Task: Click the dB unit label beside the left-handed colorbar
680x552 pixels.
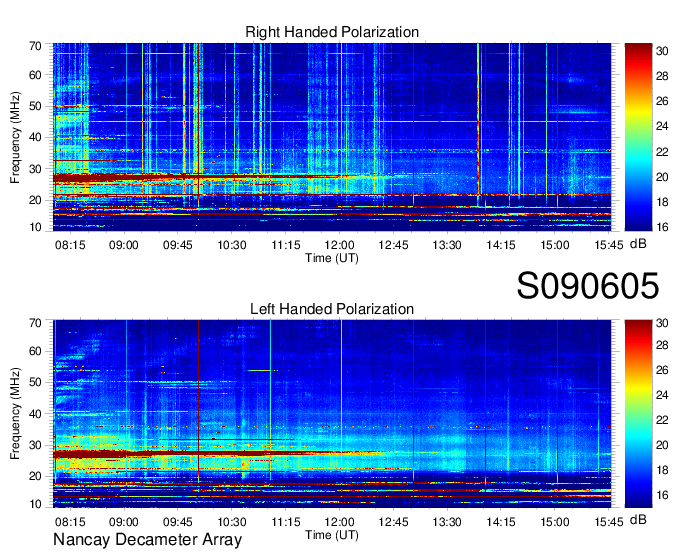Action: tap(638, 520)
